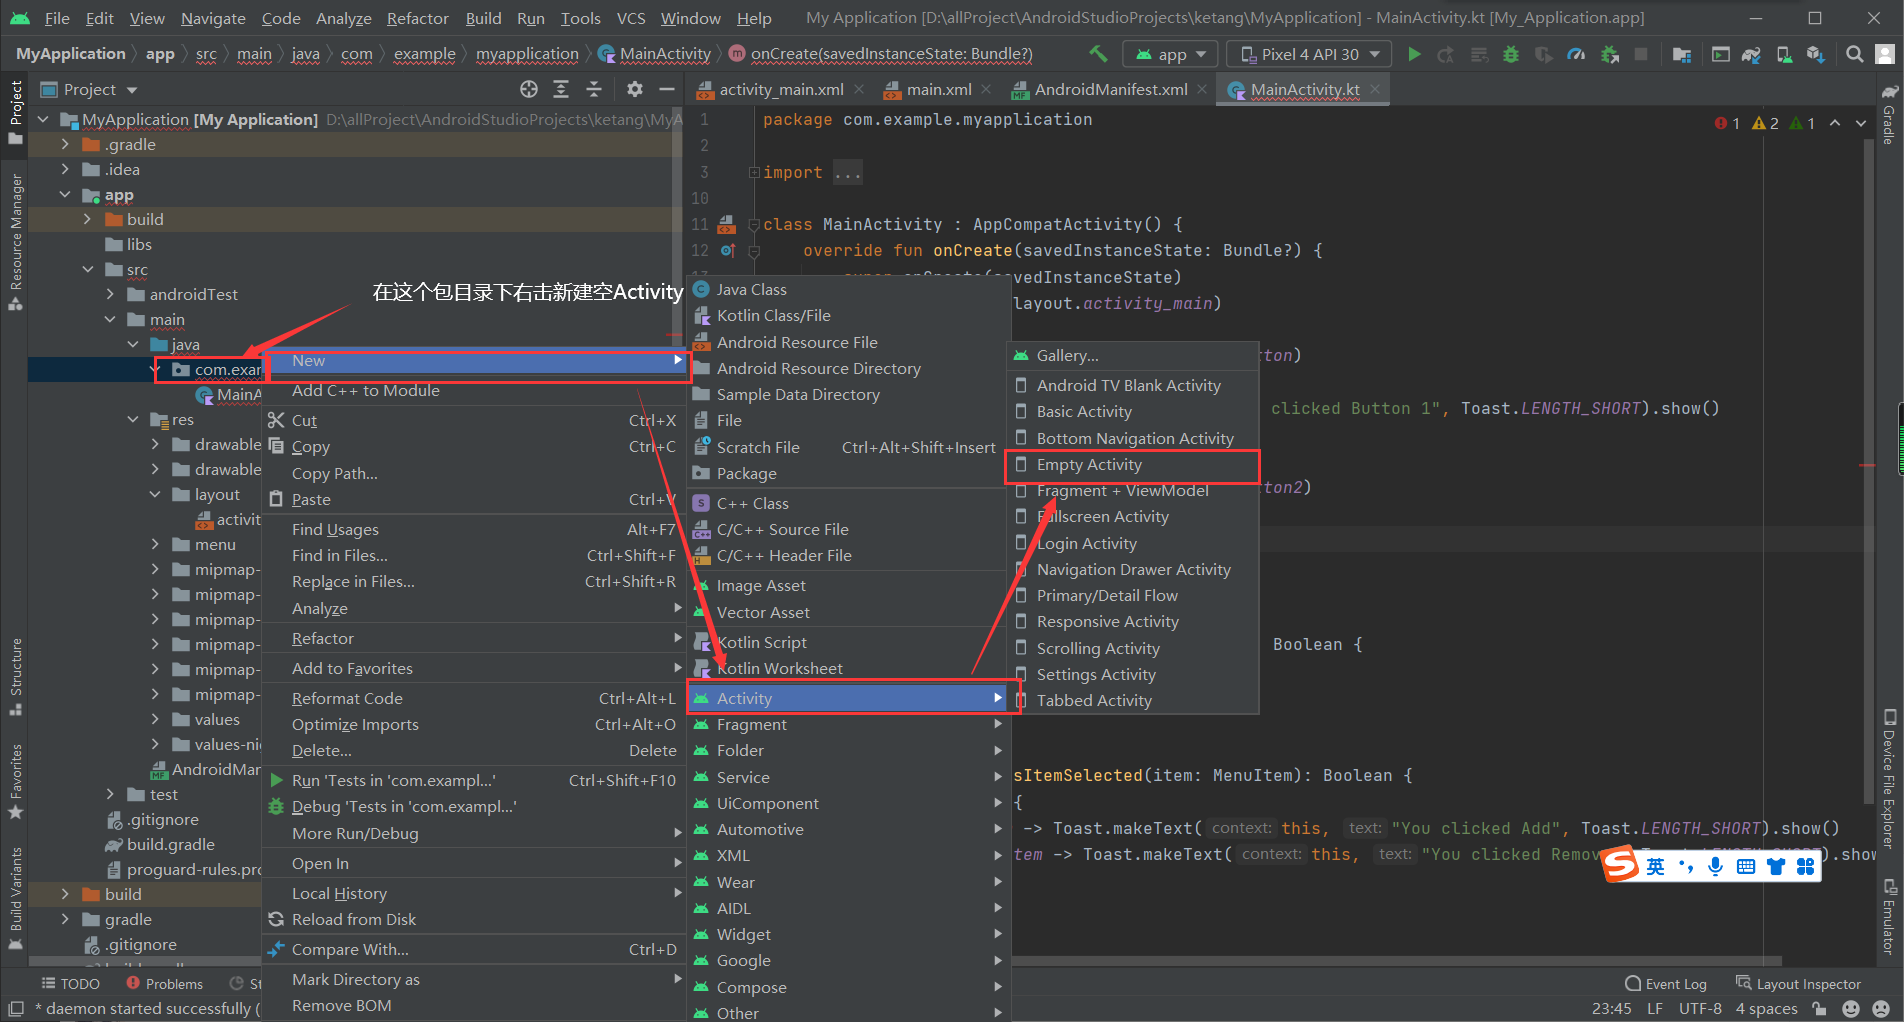Toggle the Gradle side tab
1904x1022 pixels.
point(1889,115)
